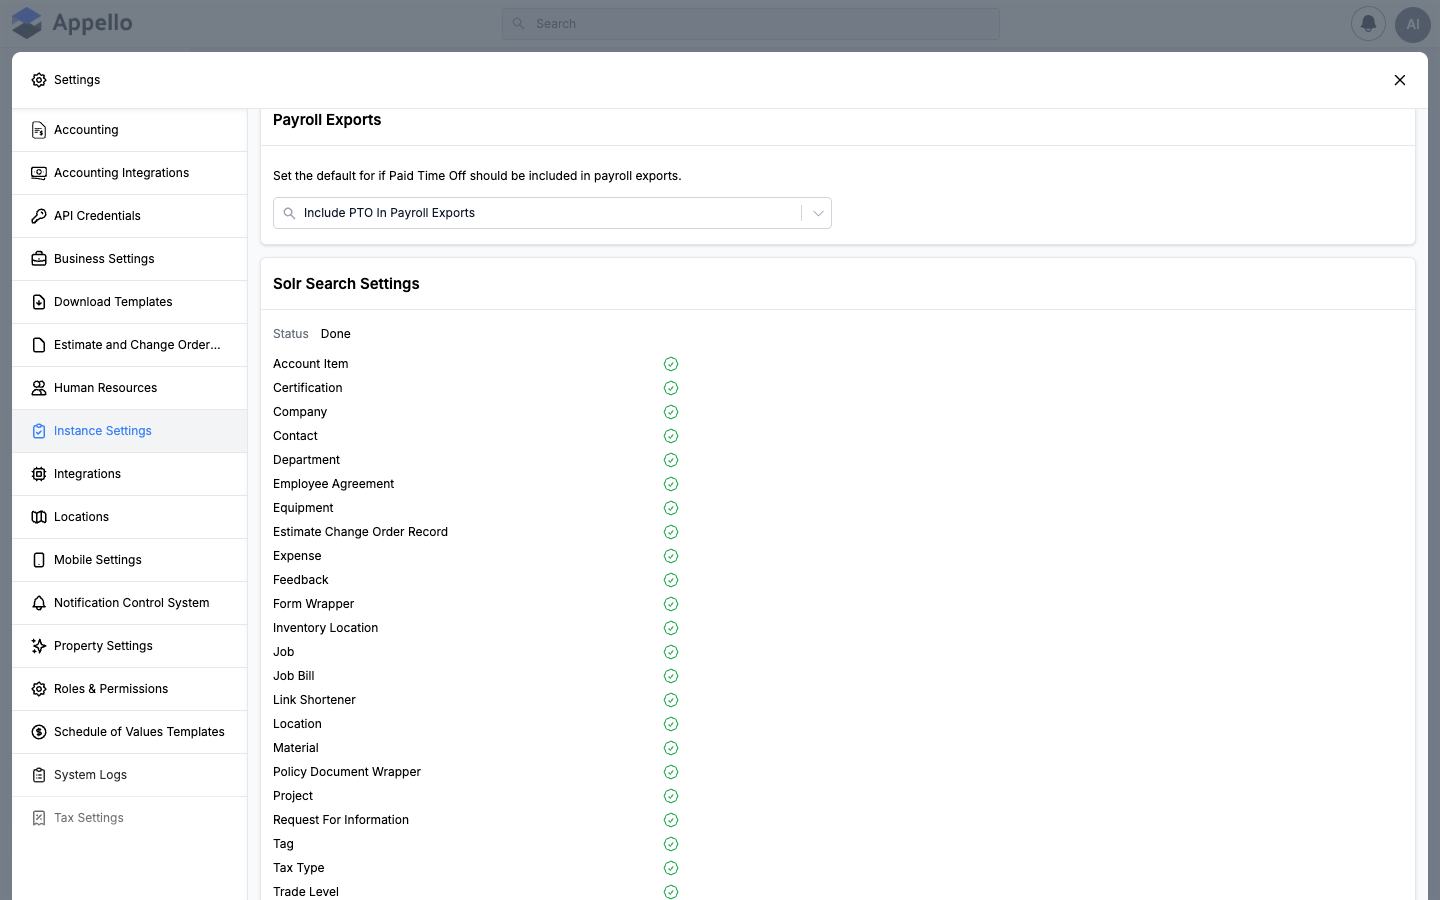Viewport: 1440px width, 900px height.
Task: Click the Notification Control System bell icon
Action: [x=39, y=603]
